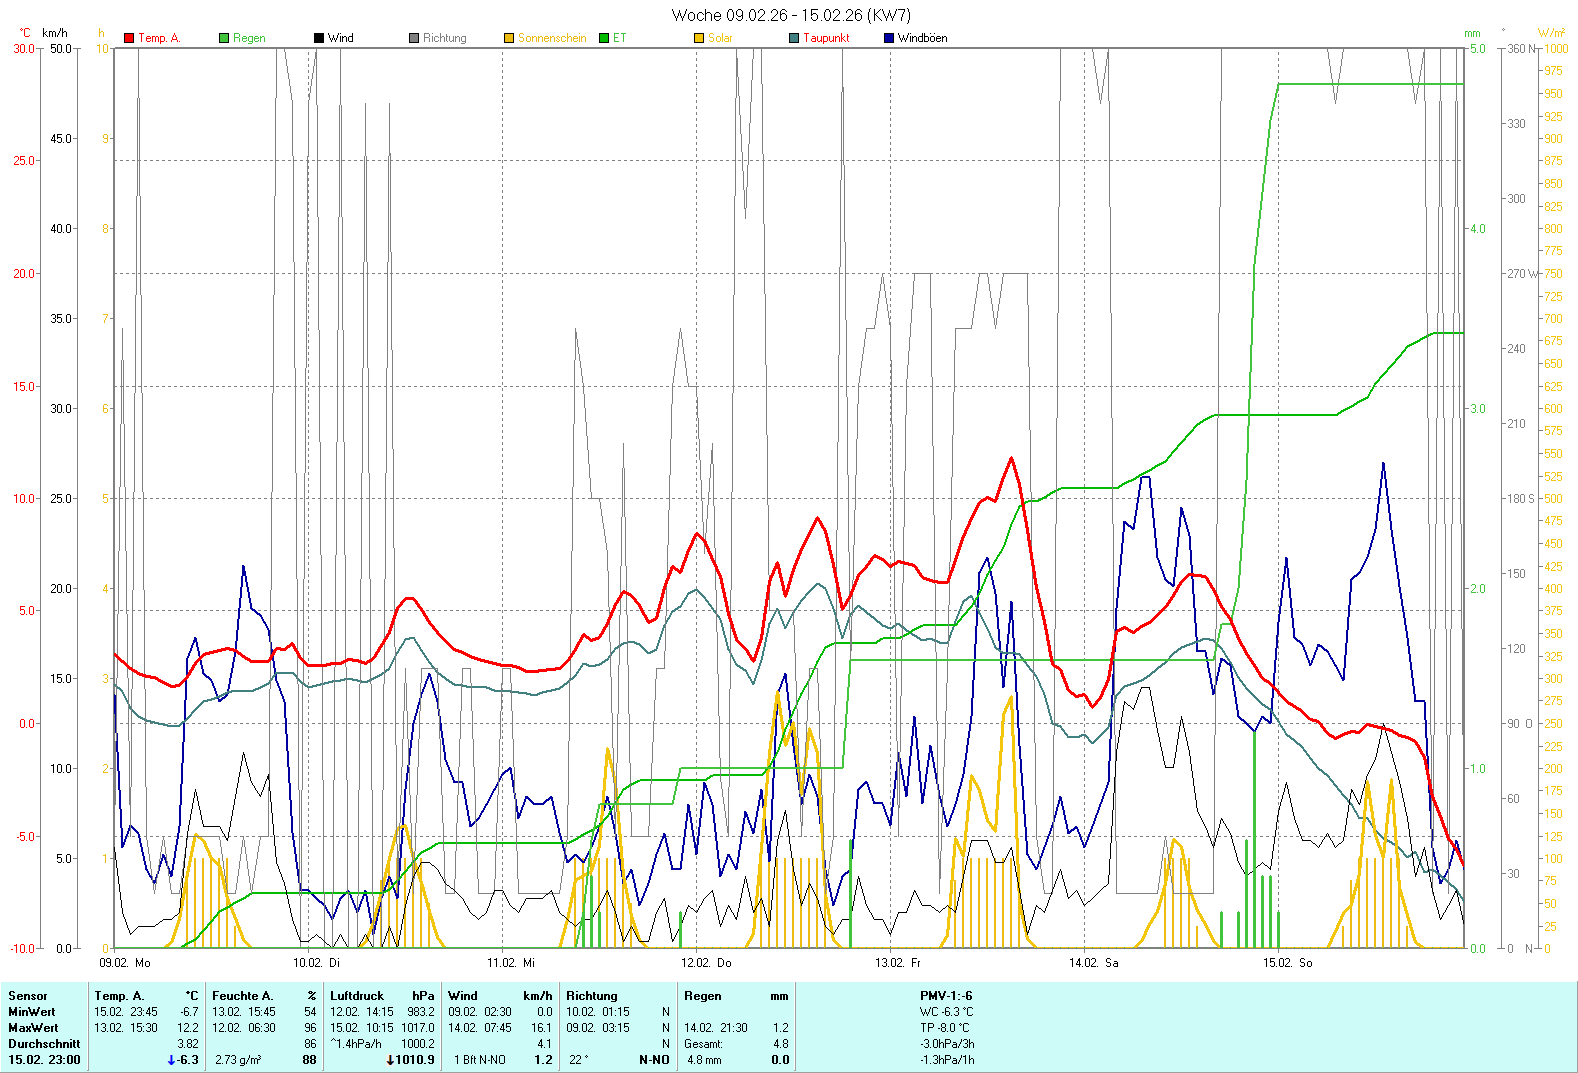This screenshot has height=1073, width=1578.
Task: Click the green Regen legend square
Action: 224,38
